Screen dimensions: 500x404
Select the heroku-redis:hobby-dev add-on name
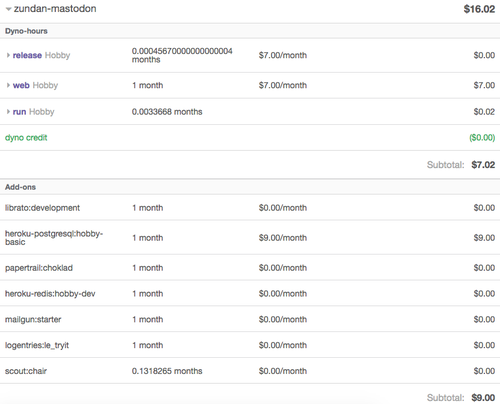click(x=50, y=294)
